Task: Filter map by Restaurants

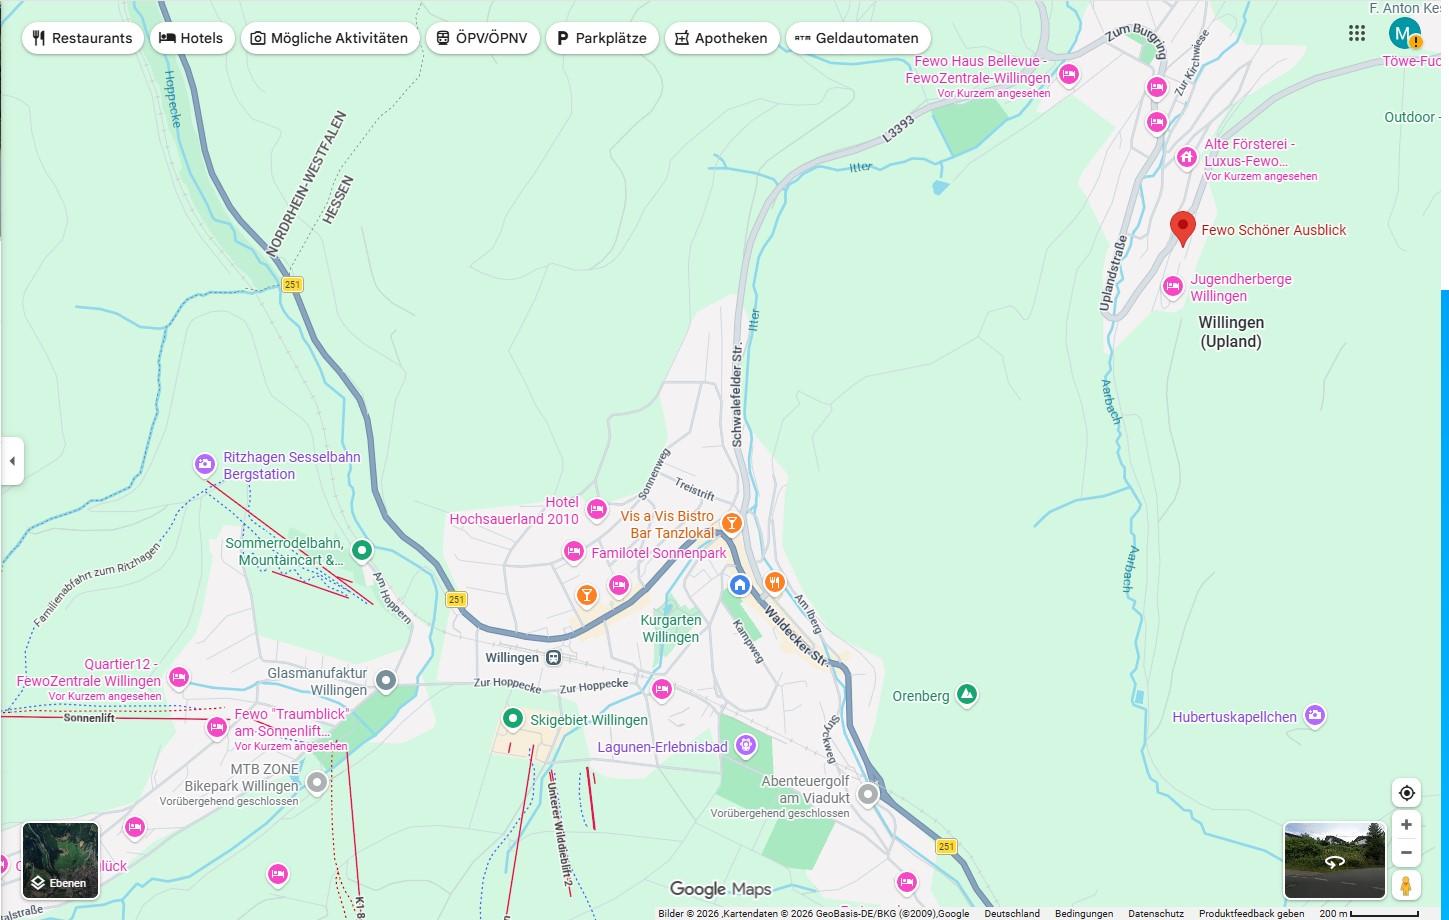Action: 82,38
